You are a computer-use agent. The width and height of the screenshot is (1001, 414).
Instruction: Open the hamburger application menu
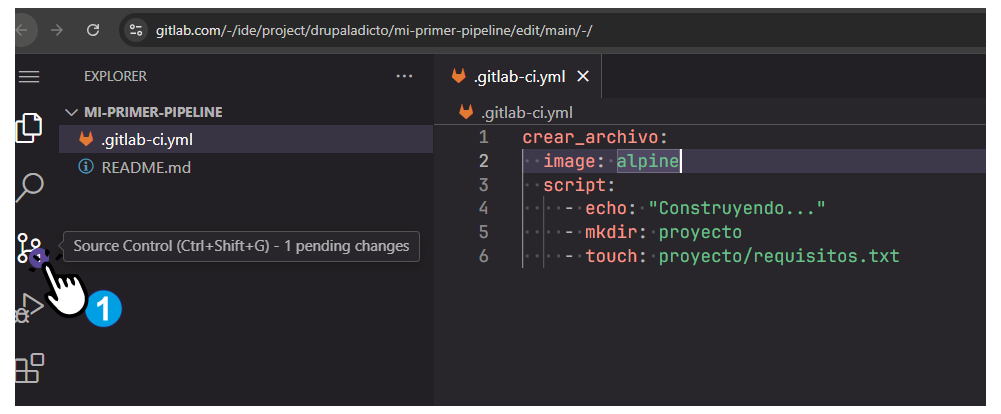pos(29,77)
